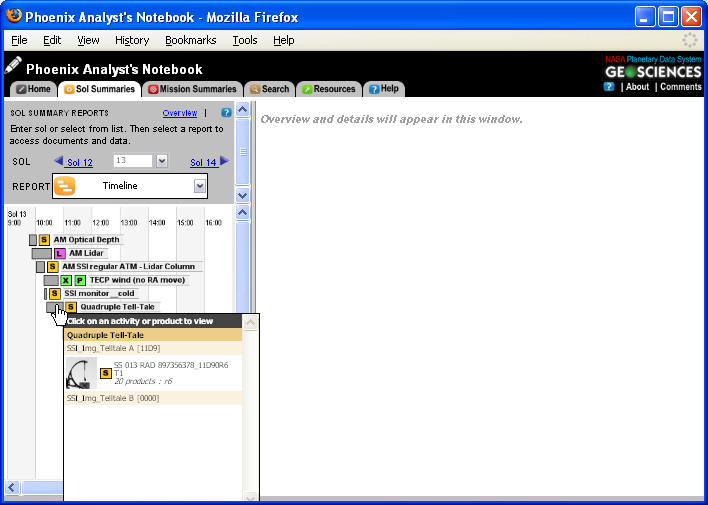Click the right arrow for next sol
Viewport: 708px width, 505px height.
tap(225, 161)
